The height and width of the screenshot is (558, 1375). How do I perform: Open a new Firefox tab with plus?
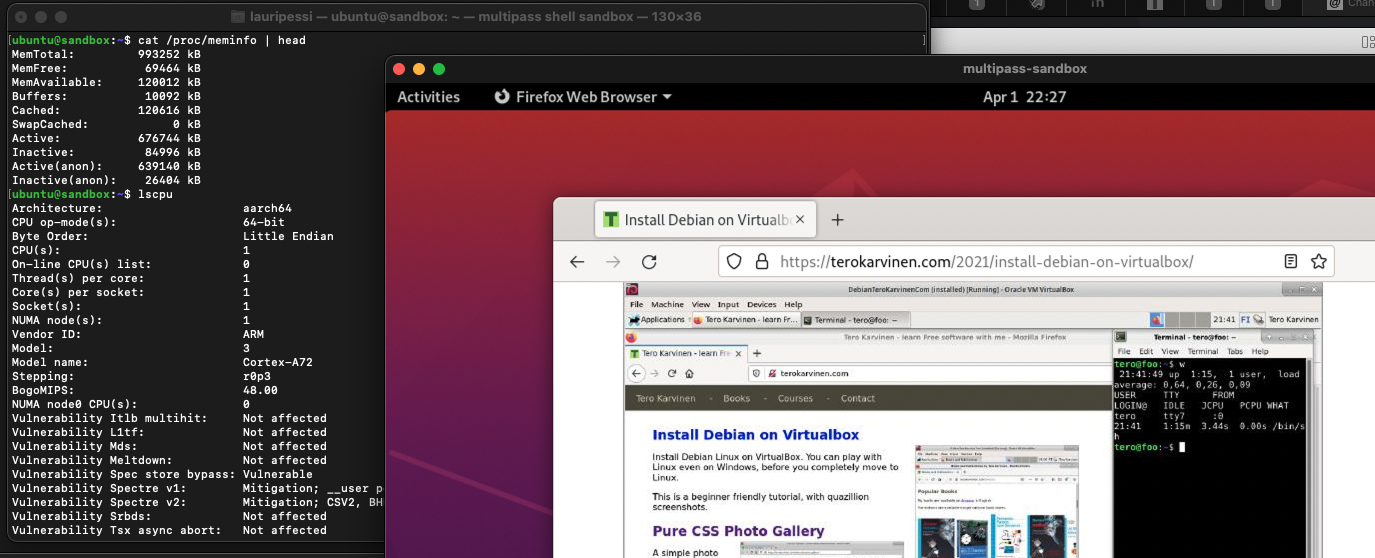pyautogui.click(x=838, y=220)
